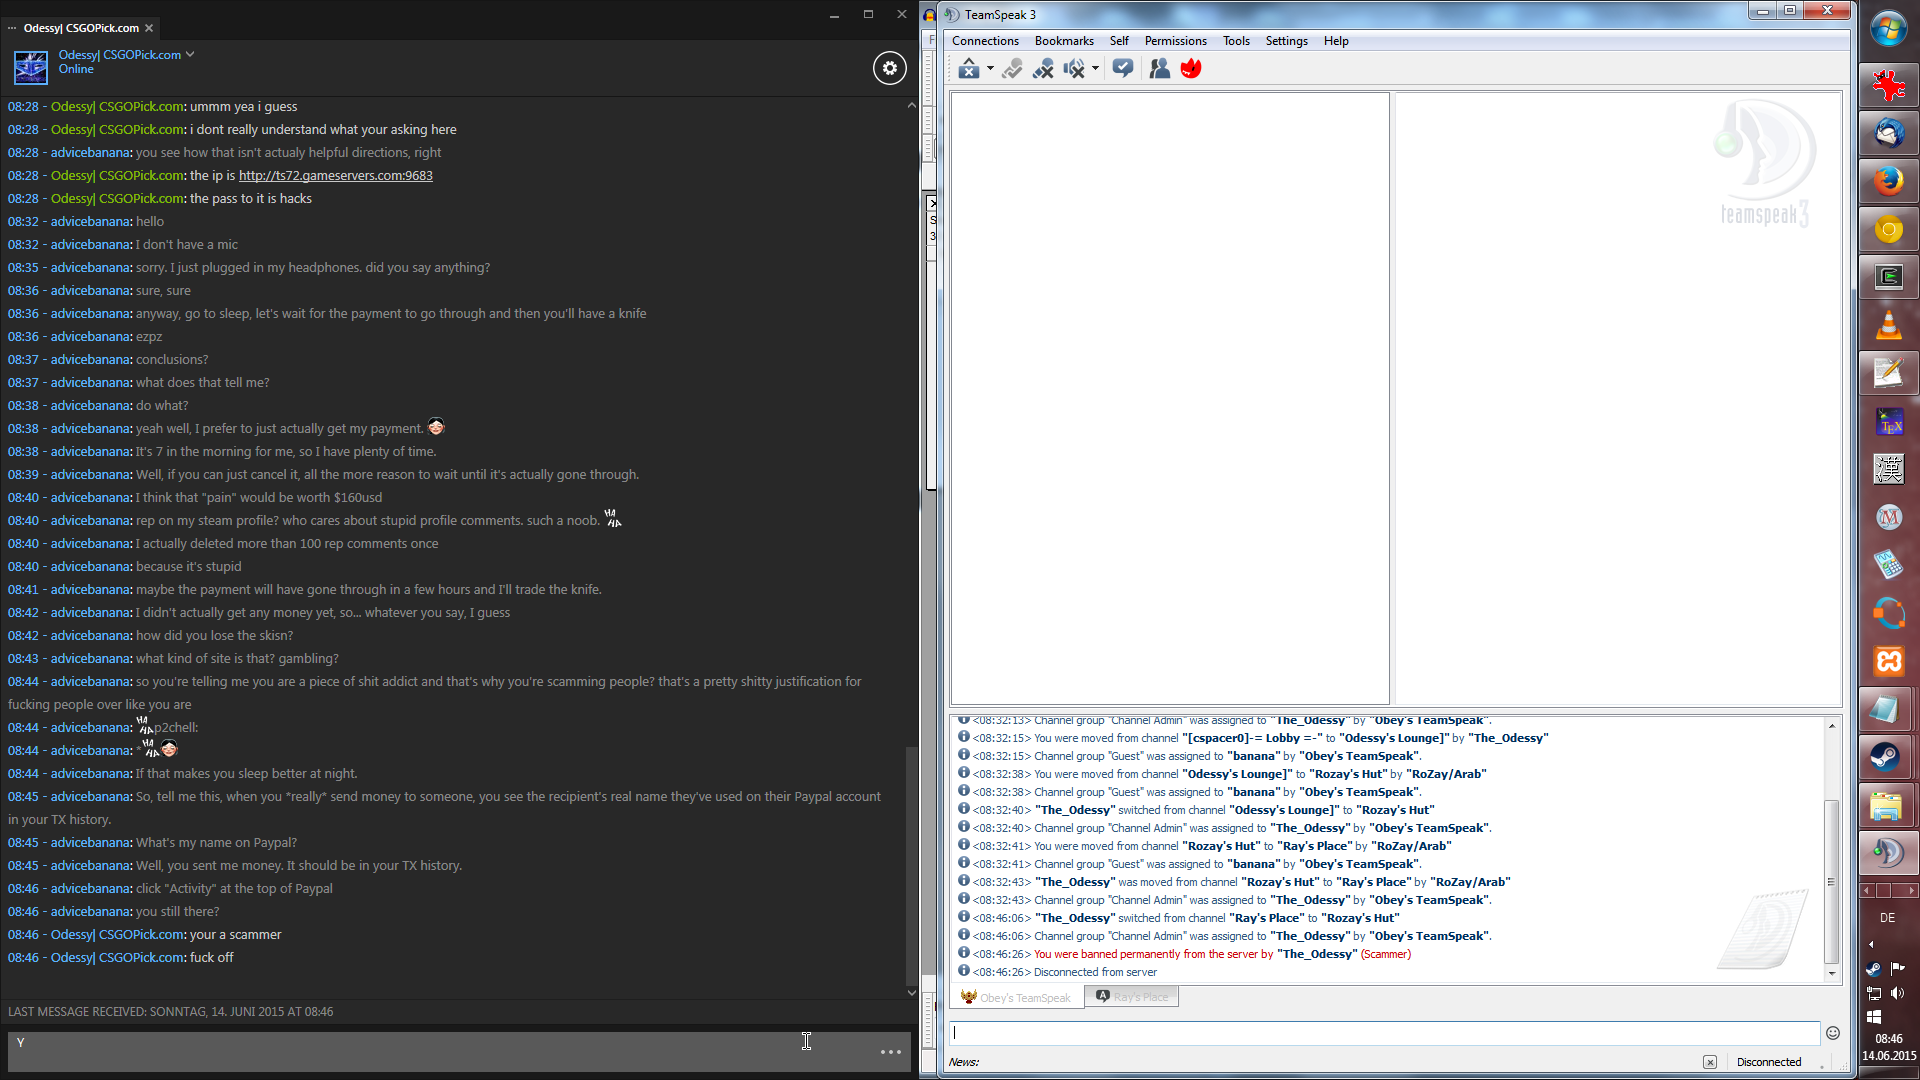Toggle the Away status toolbar icon
Image resolution: width=1920 pixels, height=1080 pixels.
pos(968,69)
